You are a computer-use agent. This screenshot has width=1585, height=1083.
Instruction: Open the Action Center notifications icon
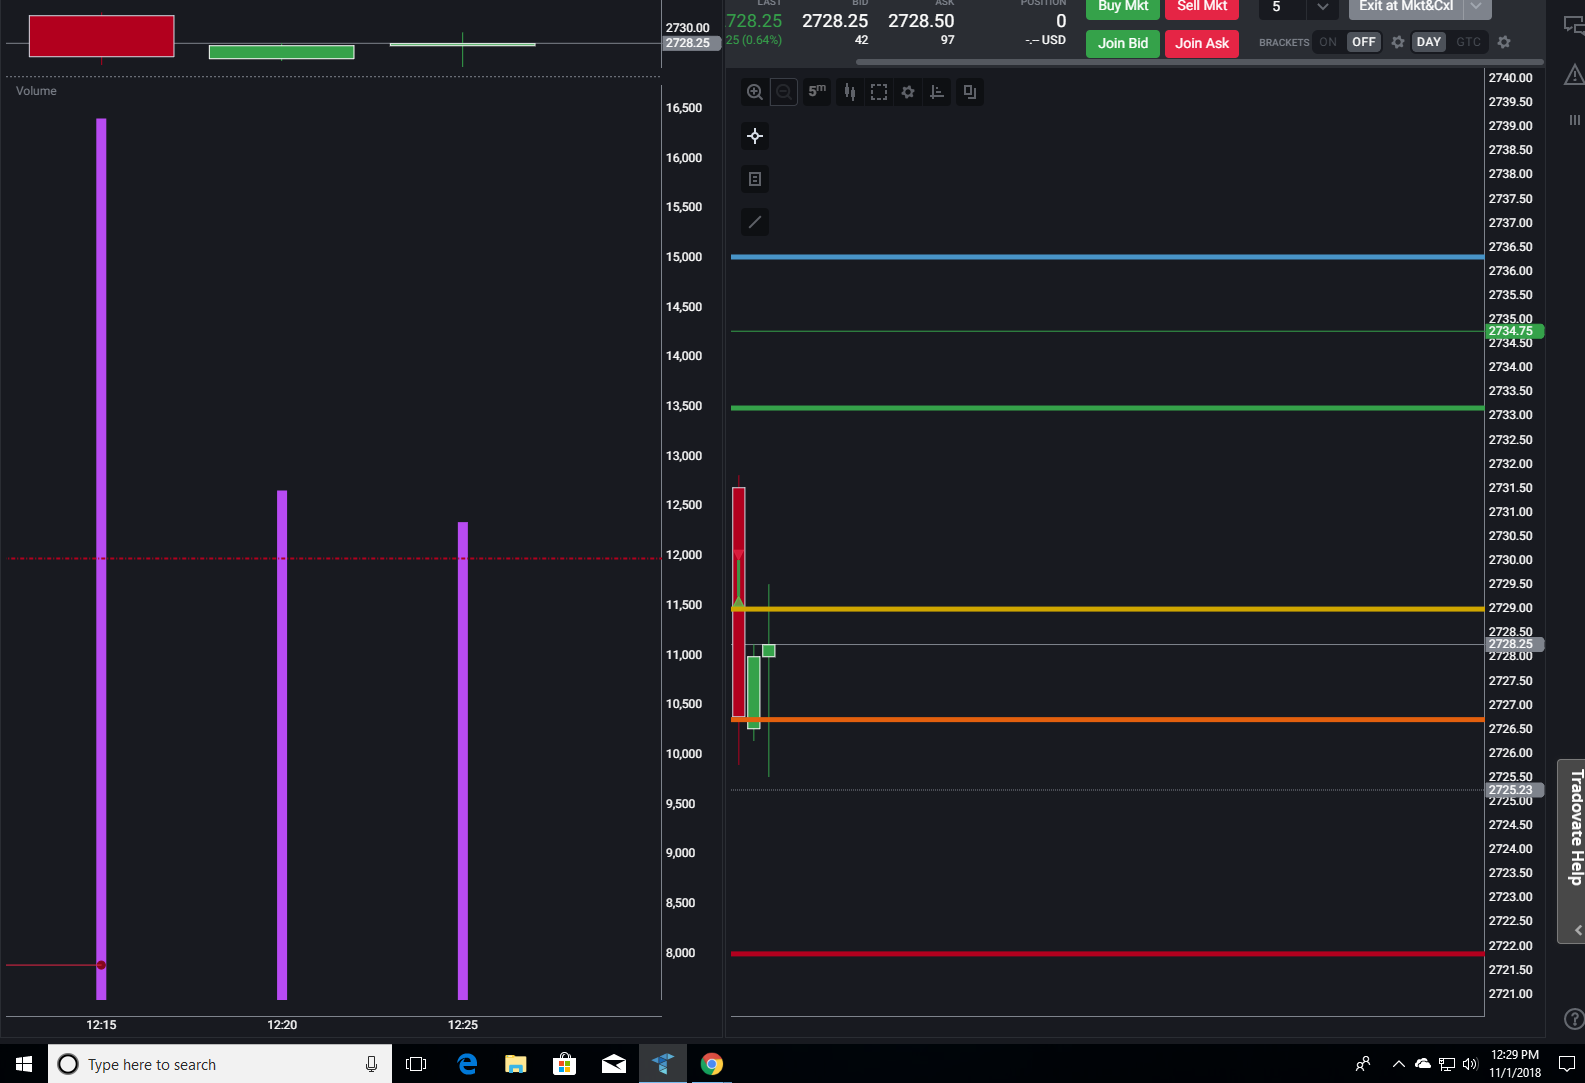tap(1567, 1064)
